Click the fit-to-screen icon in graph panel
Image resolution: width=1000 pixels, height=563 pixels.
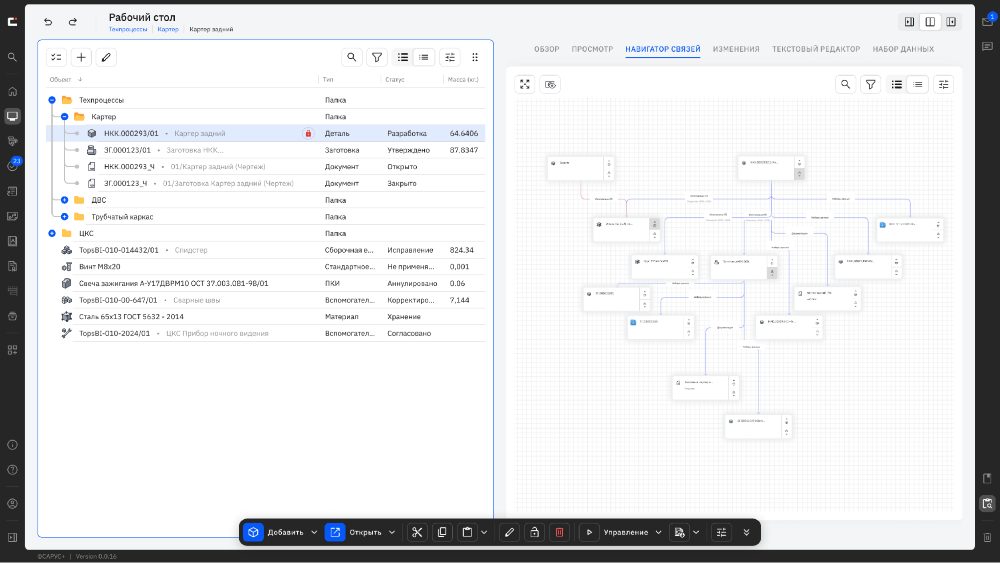point(525,84)
